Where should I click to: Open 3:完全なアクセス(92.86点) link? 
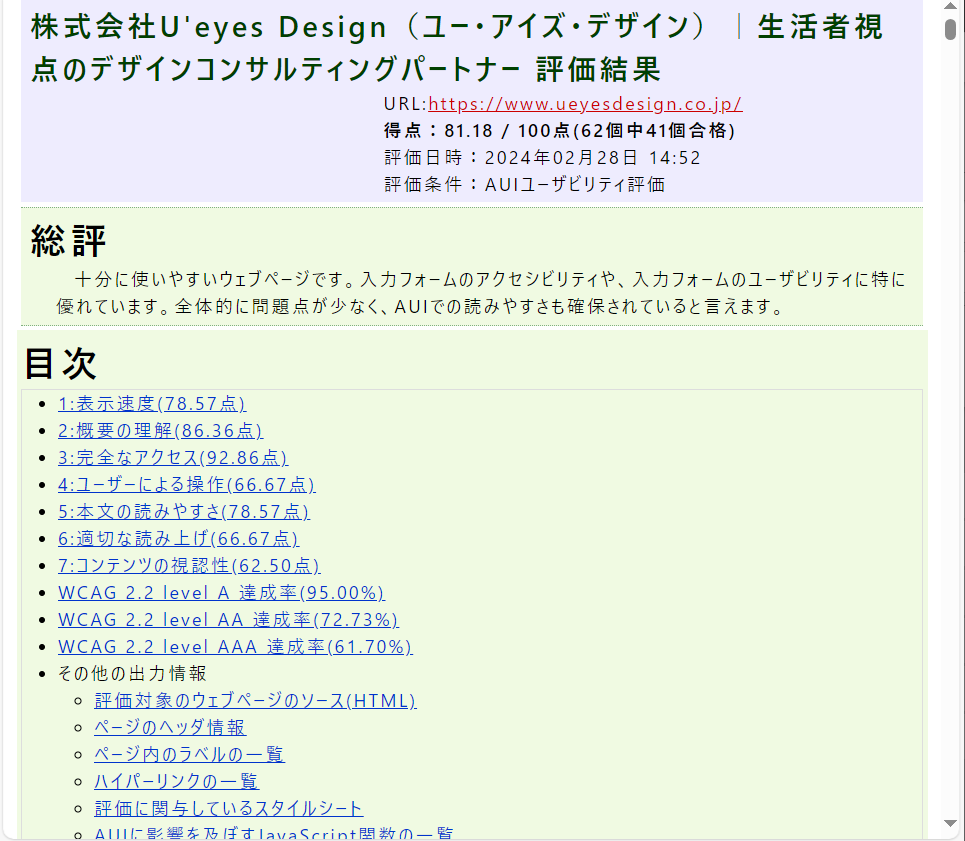click(x=173, y=458)
